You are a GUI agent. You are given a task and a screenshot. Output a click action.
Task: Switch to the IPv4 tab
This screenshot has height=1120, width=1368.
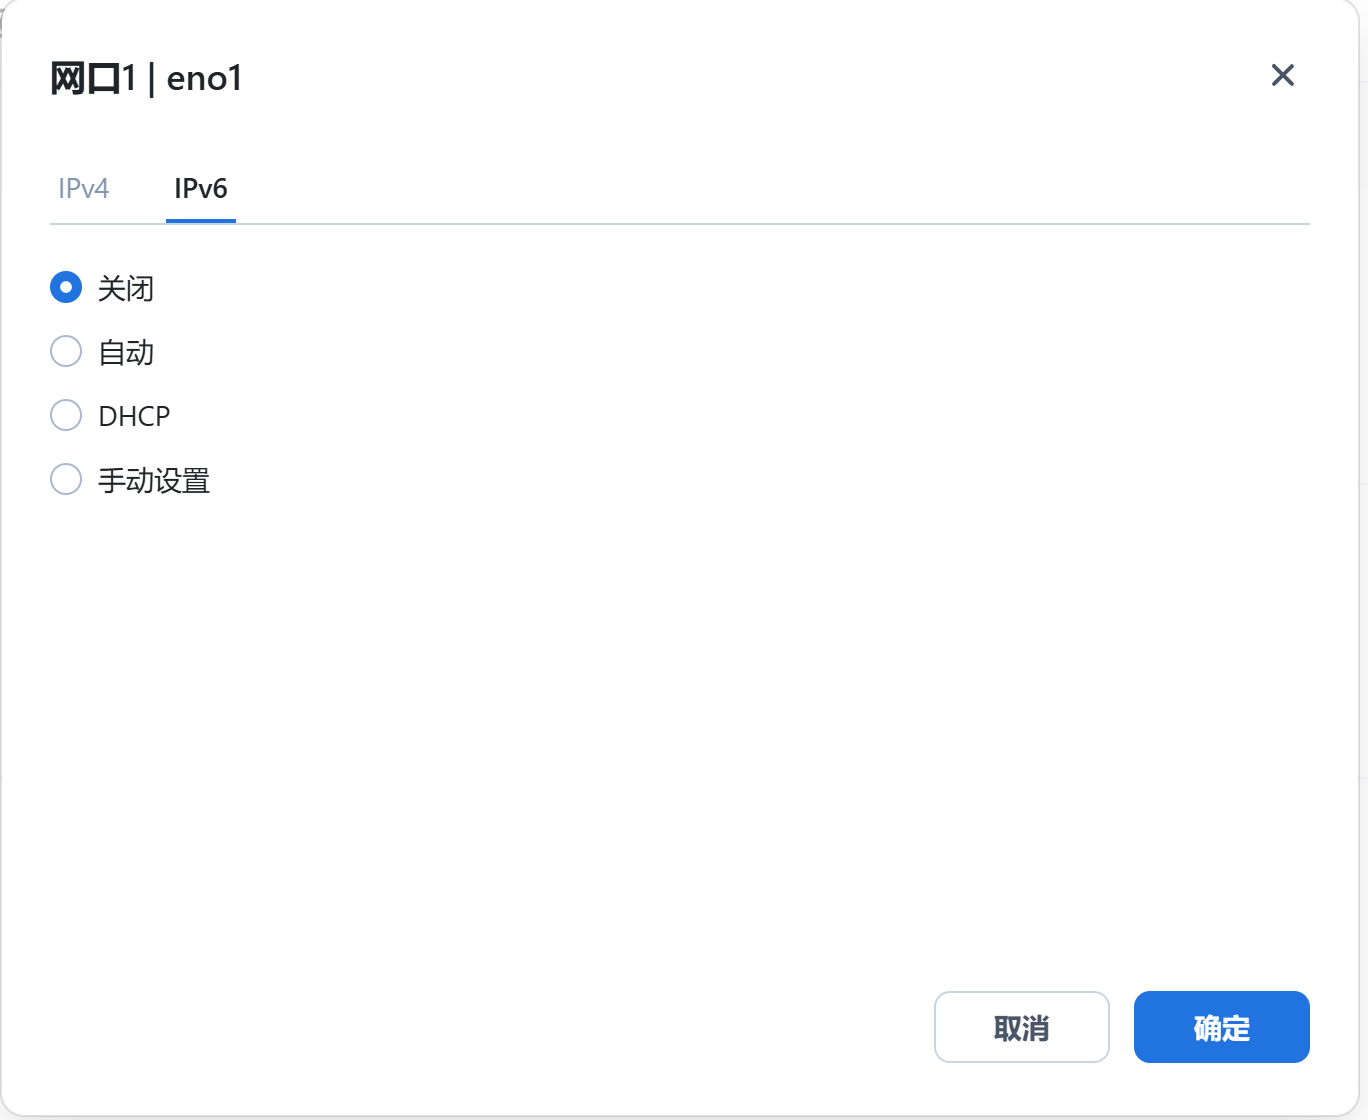coord(84,188)
